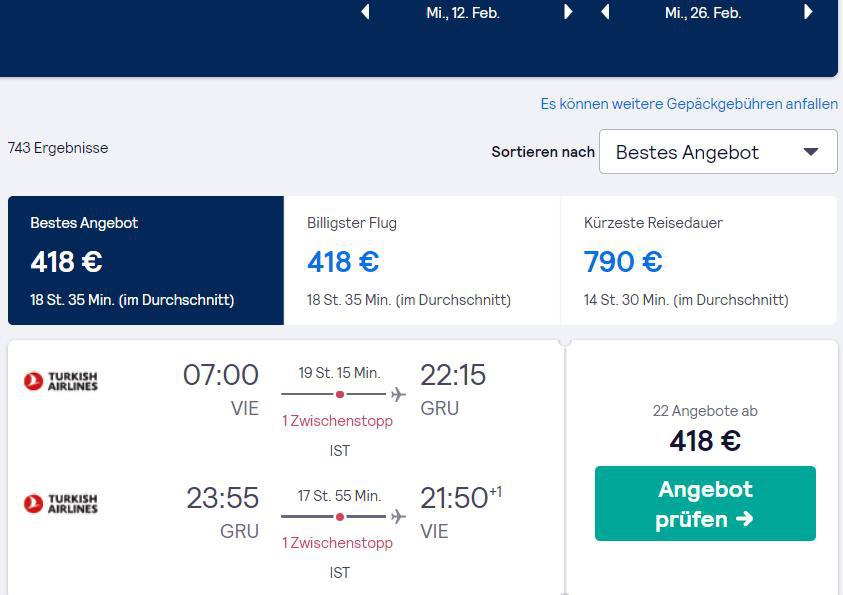This screenshot has width=843, height=595.
Task: Go to next day after Mi., 12. Feb.
Action: click(x=568, y=12)
